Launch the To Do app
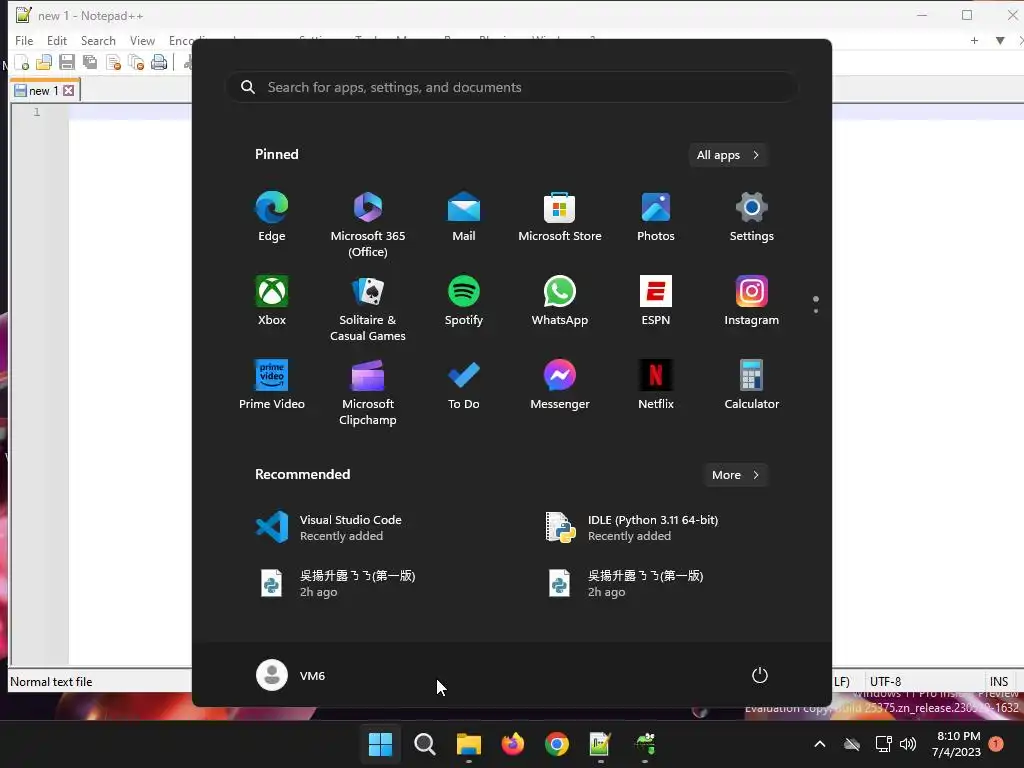Screen dimensions: 1024x768 [x=464, y=385]
